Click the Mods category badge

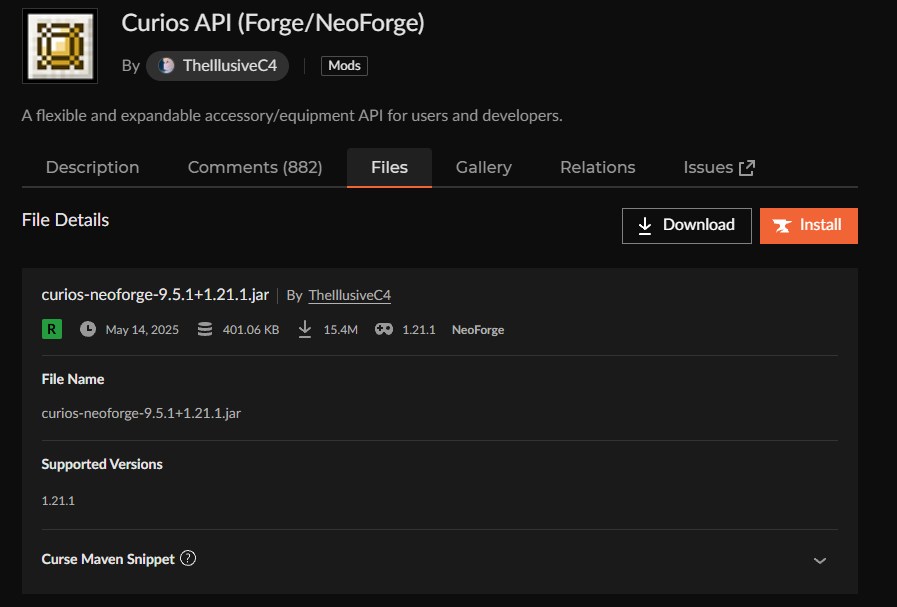[x=343, y=66]
